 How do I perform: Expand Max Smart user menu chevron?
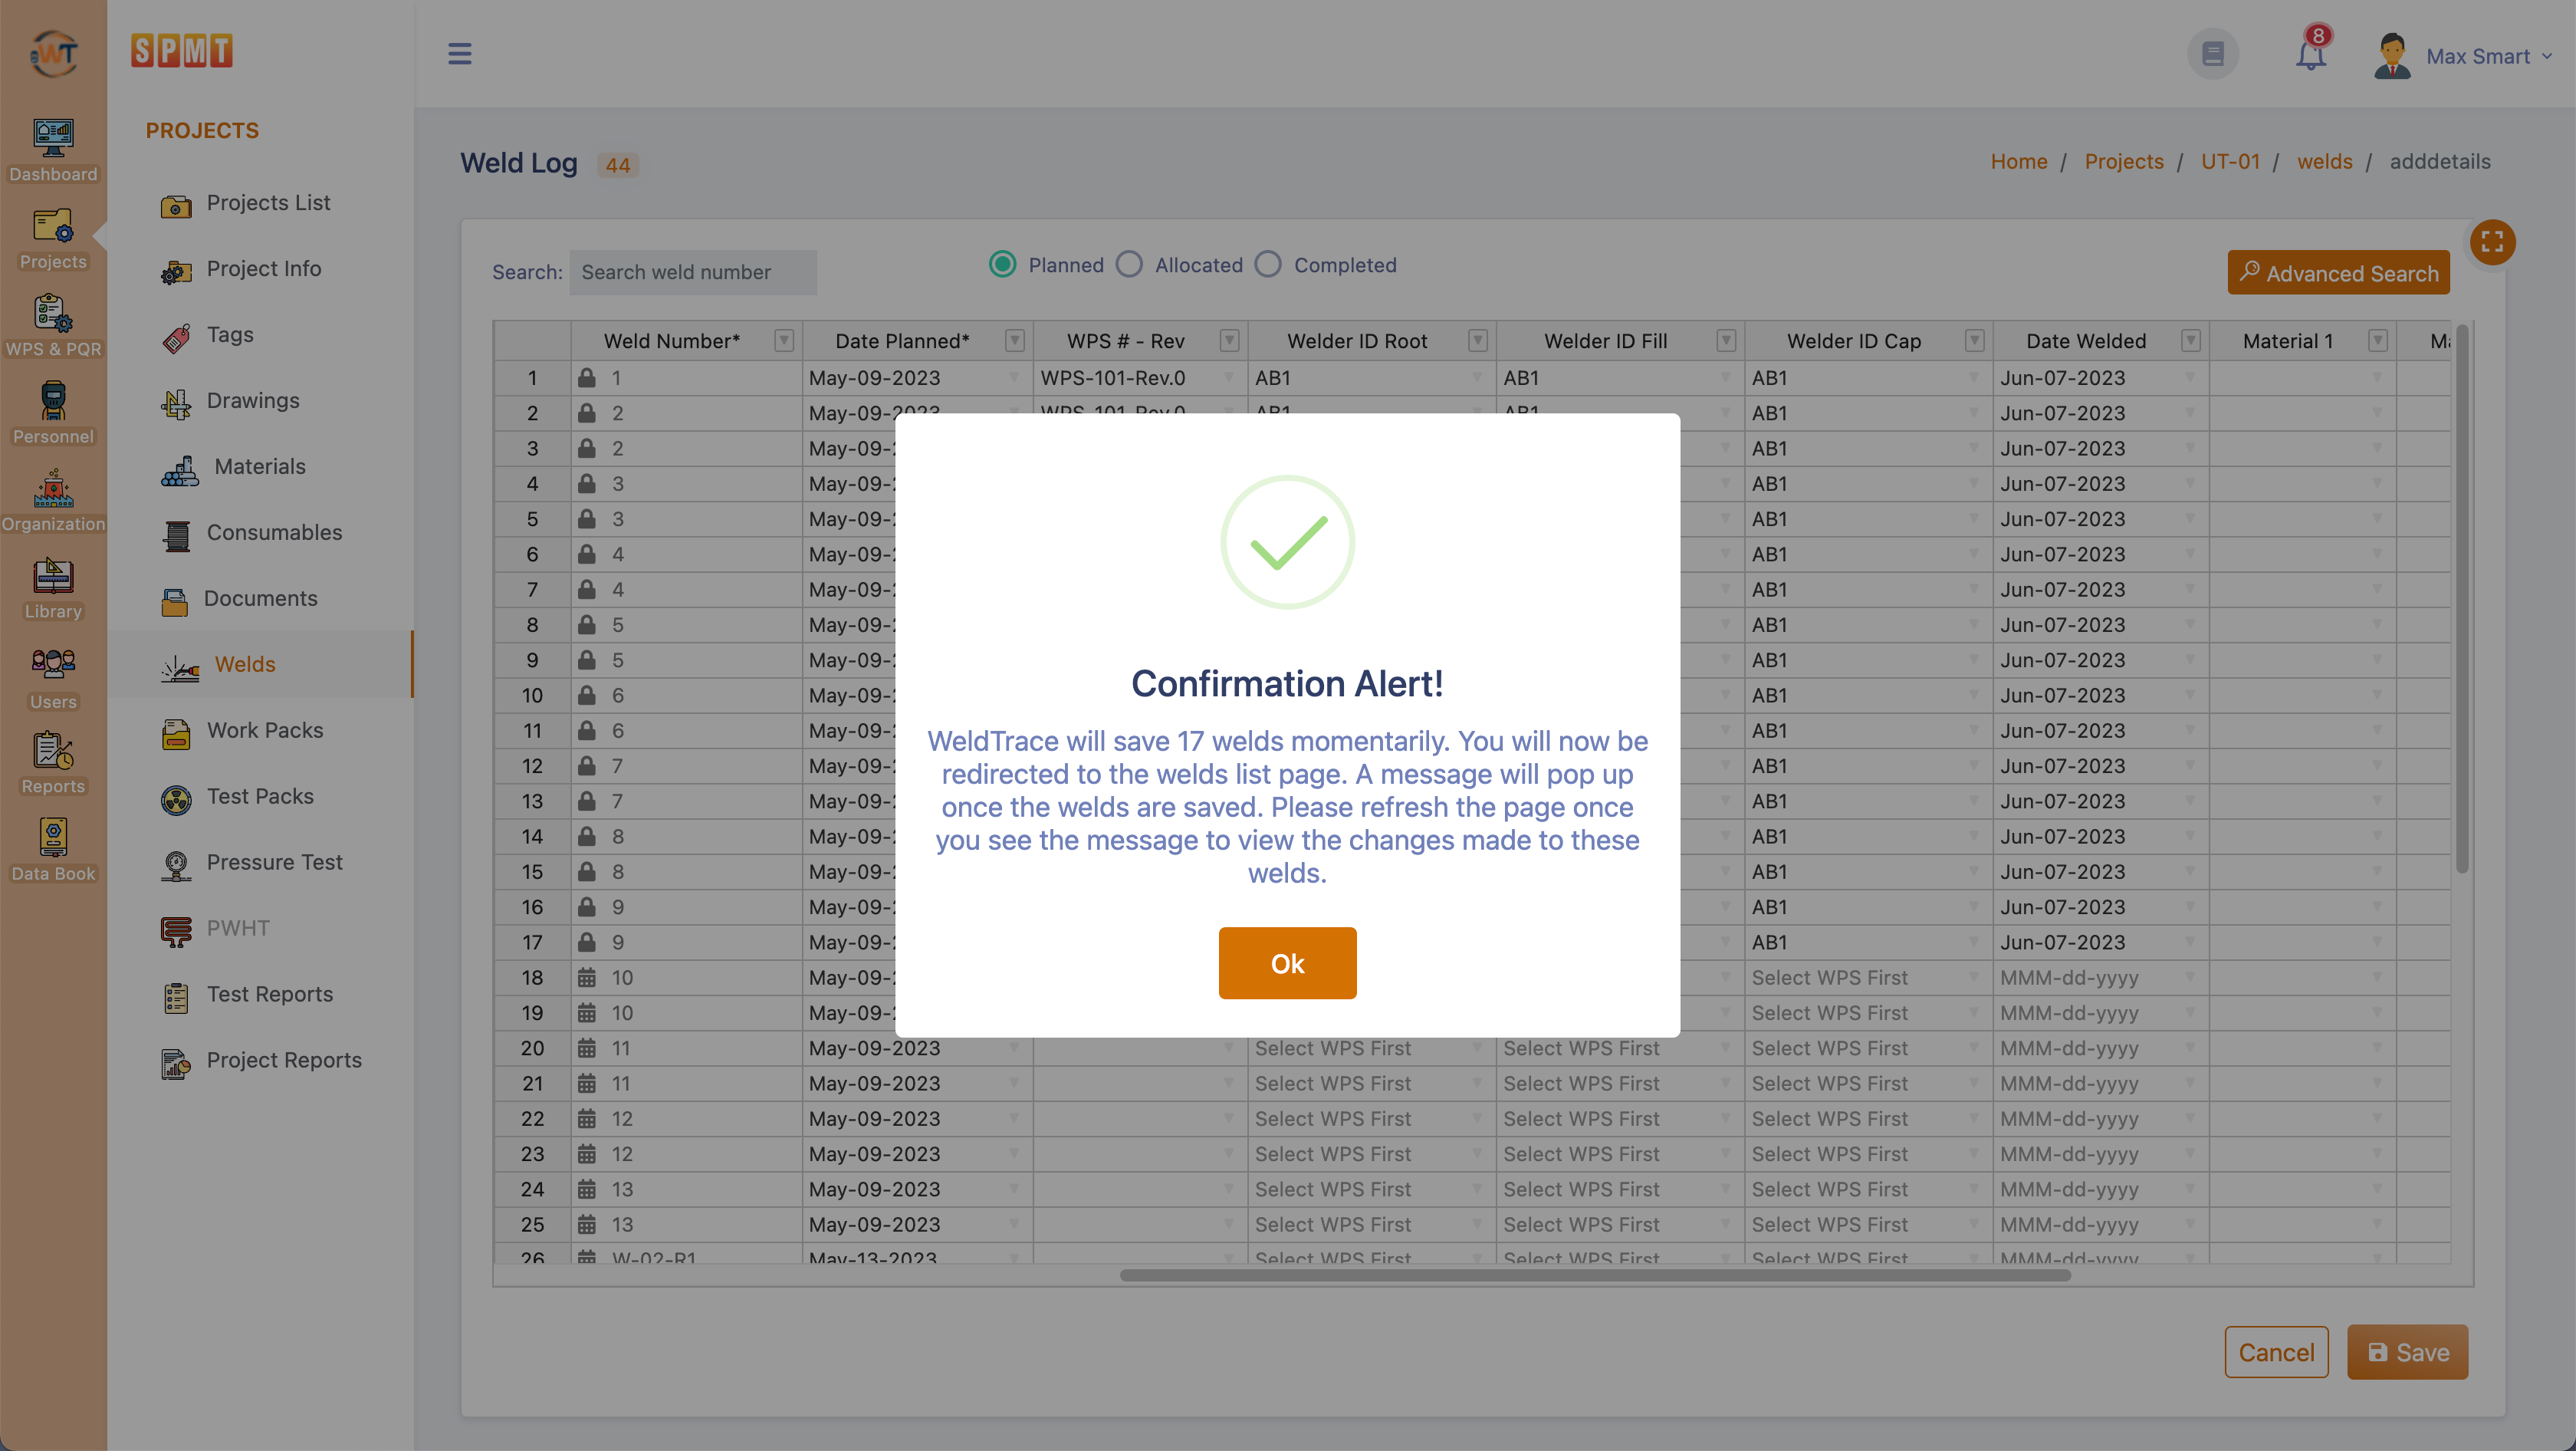[x=2547, y=56]
